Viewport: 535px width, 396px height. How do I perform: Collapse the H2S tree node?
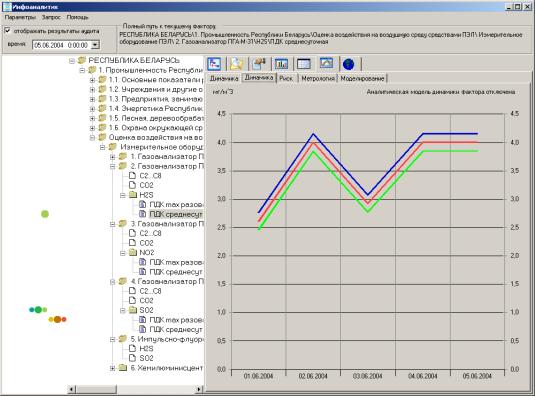tap(122, 195)
